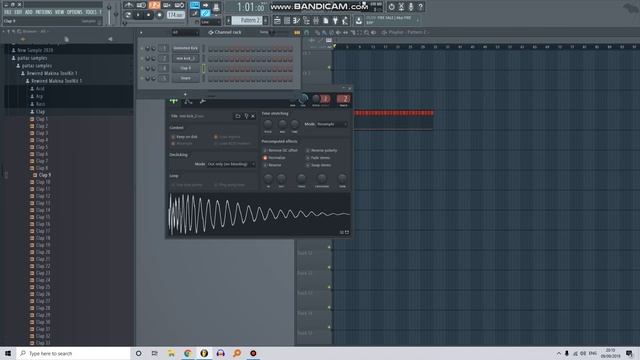The width and height of the screenshot is (640, 360).
Task: Open the Declicking Mode dropdown
Action: [231, 164]
